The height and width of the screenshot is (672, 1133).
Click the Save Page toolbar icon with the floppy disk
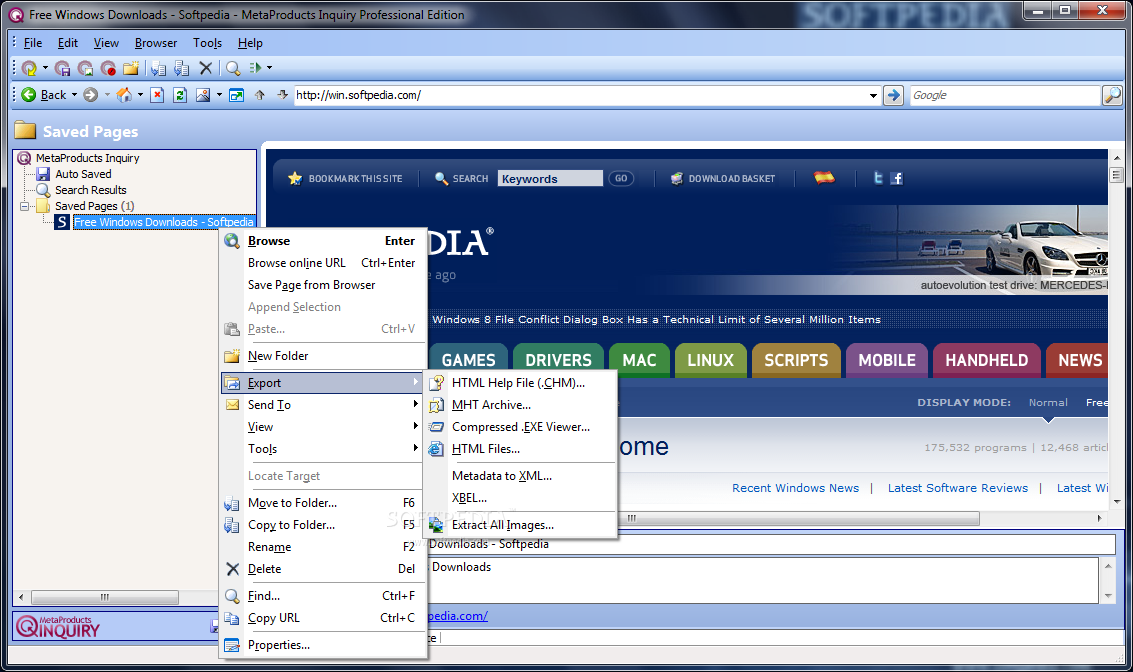(x=63, y=68)
